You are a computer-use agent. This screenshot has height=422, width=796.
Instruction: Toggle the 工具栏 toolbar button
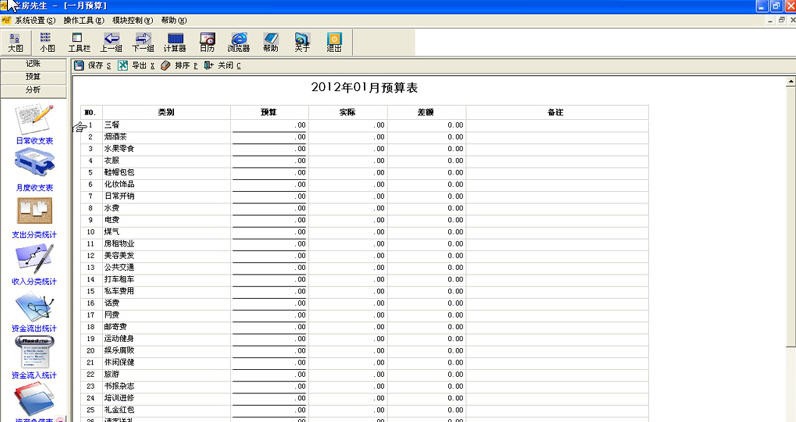(79, 42)
